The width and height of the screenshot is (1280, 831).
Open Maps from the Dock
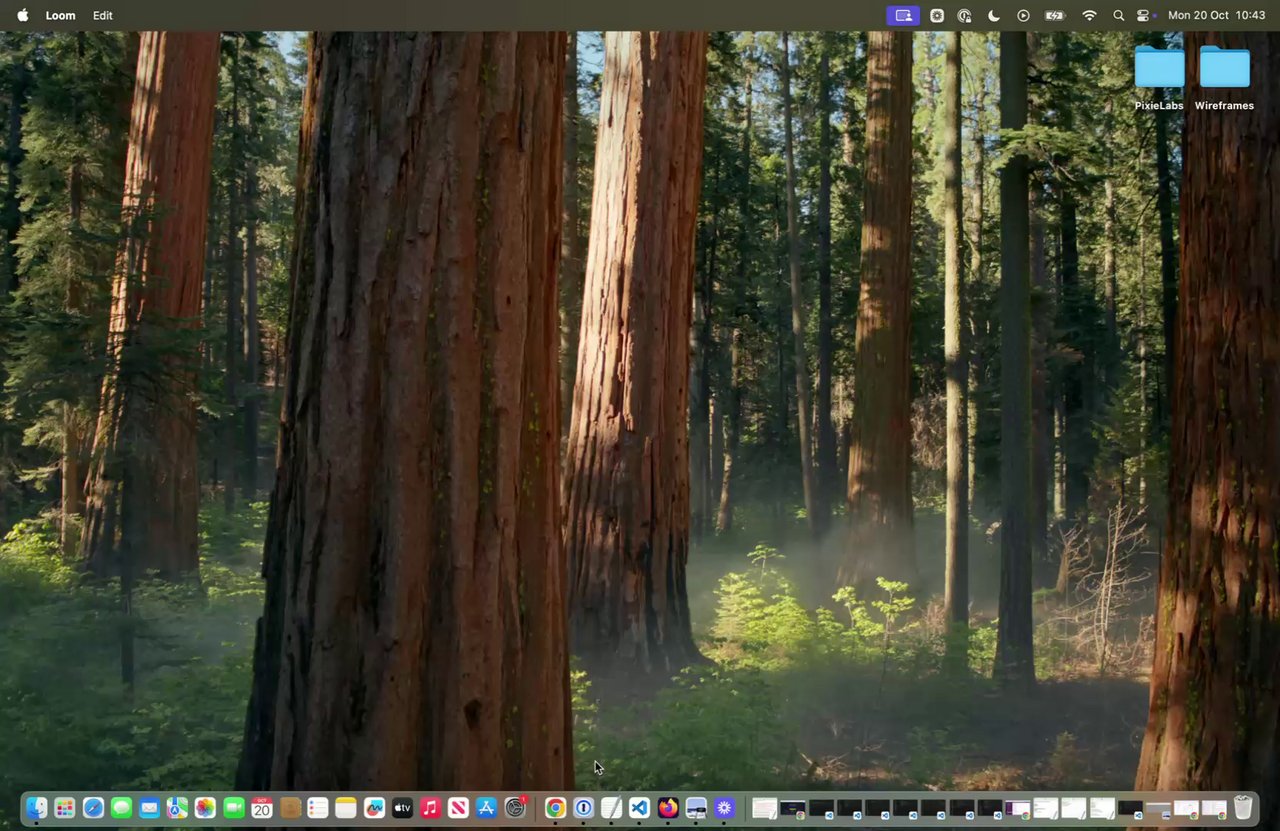pos(177,808)
